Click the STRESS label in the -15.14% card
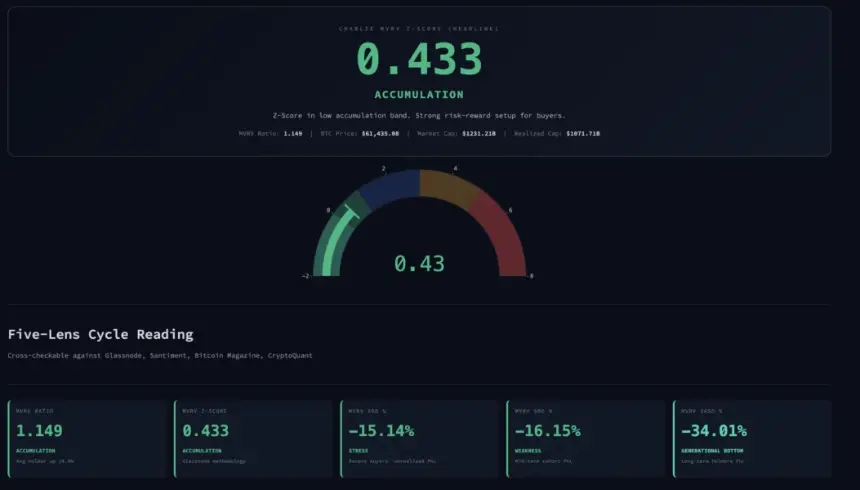 (x=358, y=451)
